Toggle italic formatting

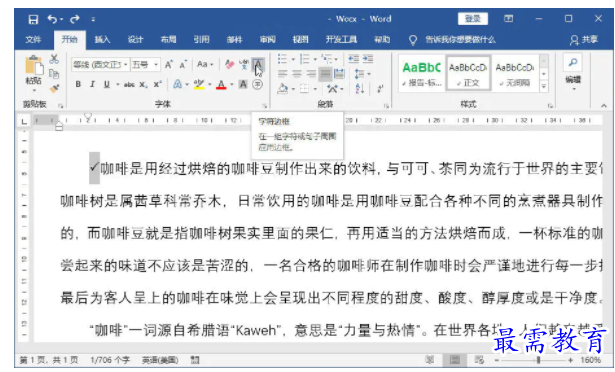(93, 84)
